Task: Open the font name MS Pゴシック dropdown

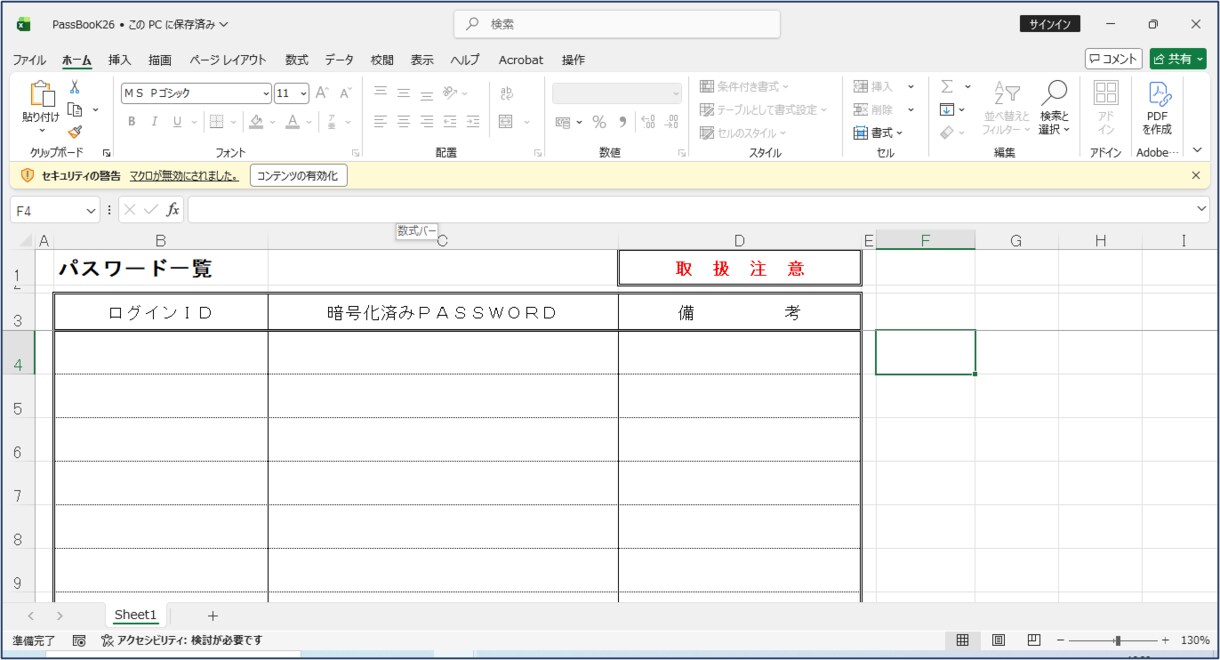Action: 265,93
